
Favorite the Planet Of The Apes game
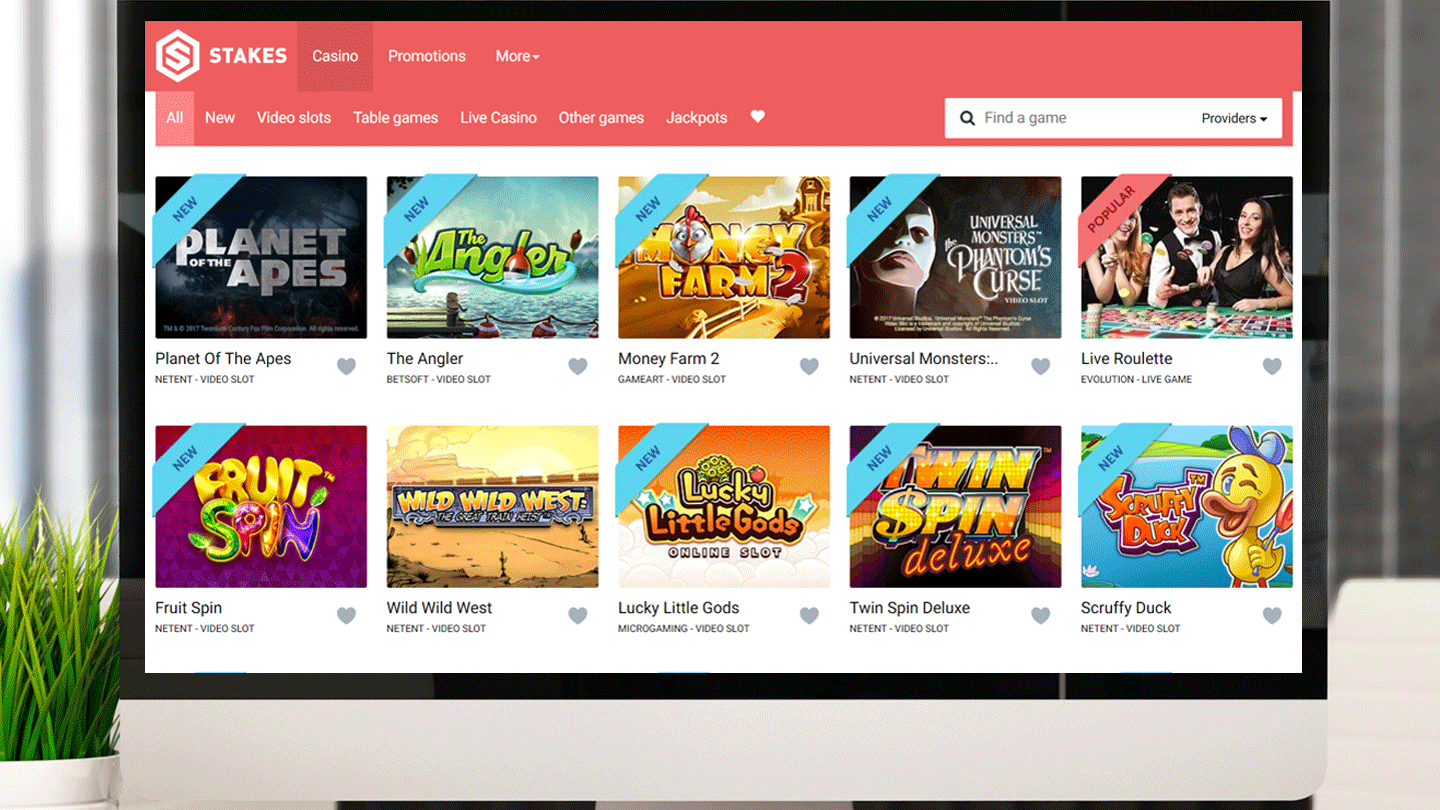pos(346,366)
